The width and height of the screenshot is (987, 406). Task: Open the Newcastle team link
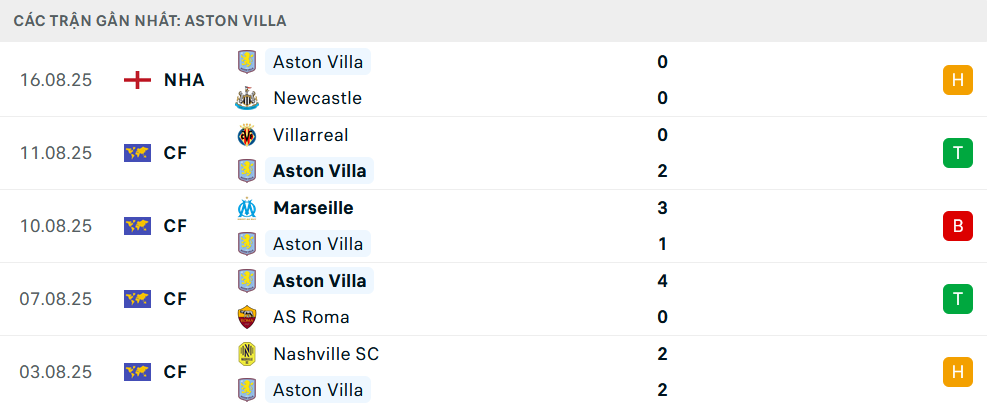coord(317,98)
